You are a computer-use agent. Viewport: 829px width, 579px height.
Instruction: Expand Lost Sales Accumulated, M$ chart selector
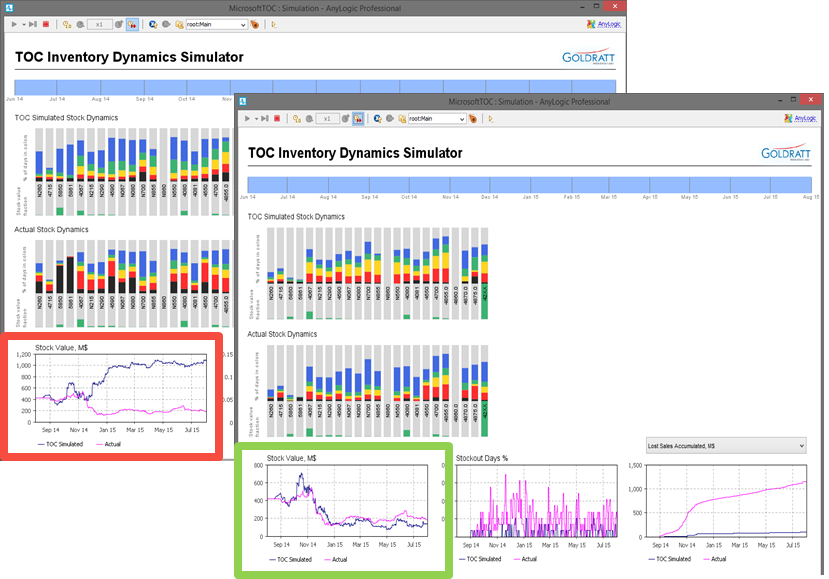(726, 446)
